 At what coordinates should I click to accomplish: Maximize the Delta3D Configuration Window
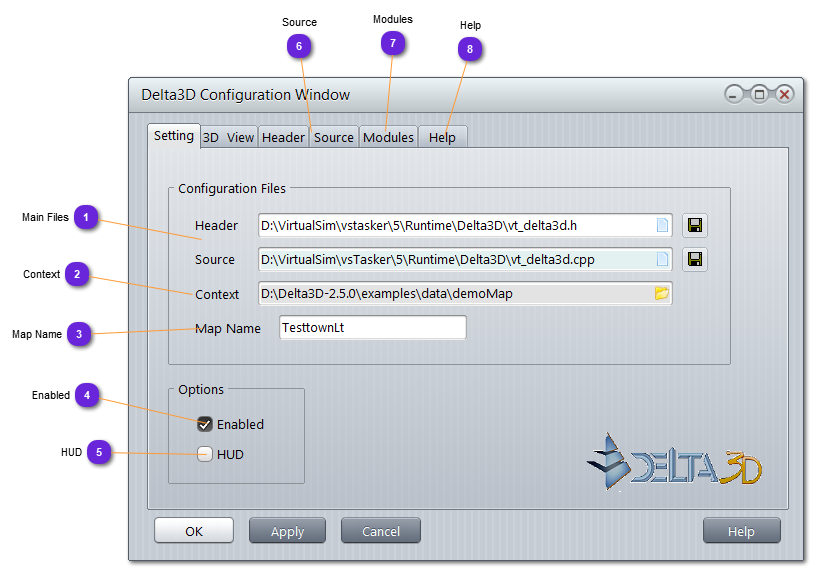759,95
